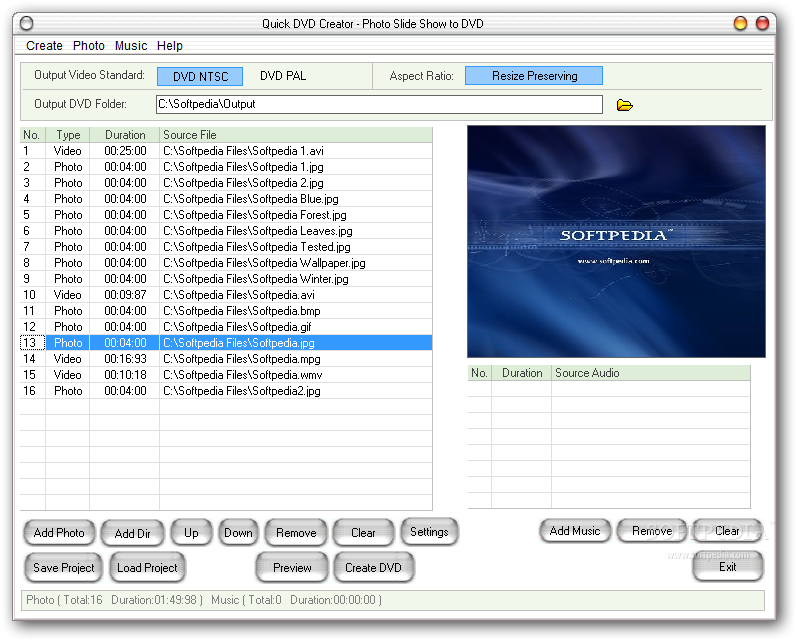Click the Type column header
Image resolution: width=797 pixels, height=641 pixels.
(x=68, y=135)
